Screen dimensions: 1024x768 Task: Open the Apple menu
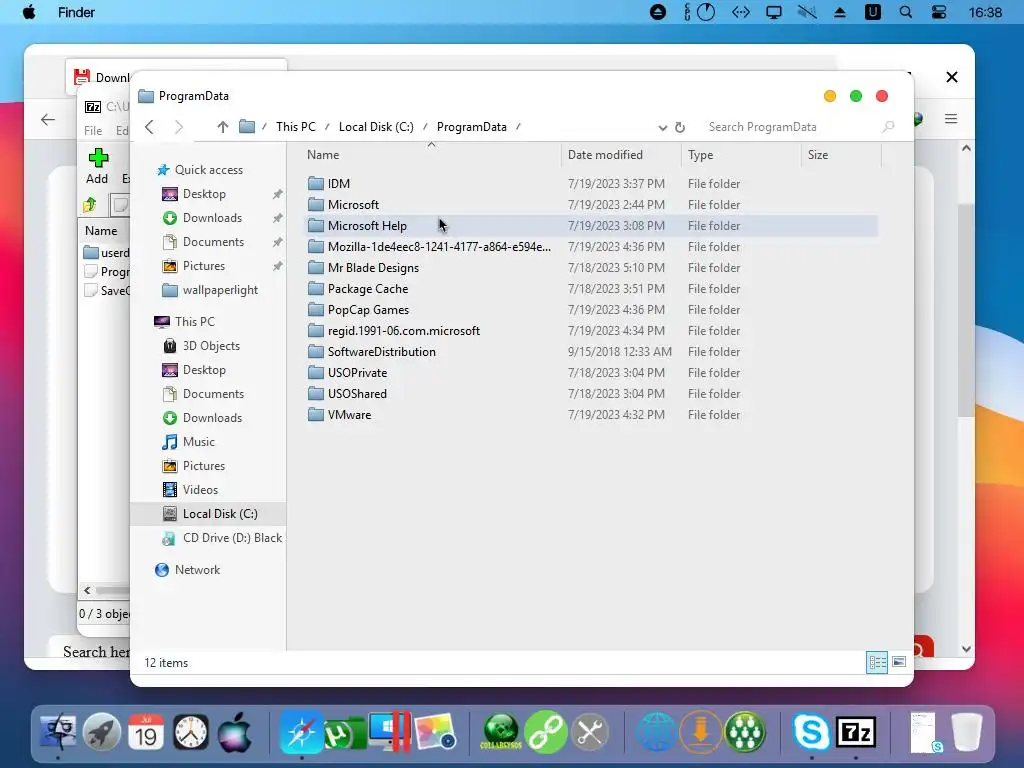coord(29,12)
